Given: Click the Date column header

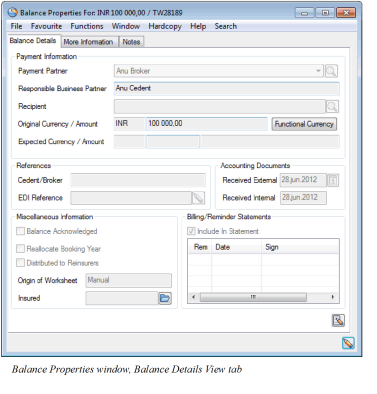Looking at the screenshot, I should (236, 247).
